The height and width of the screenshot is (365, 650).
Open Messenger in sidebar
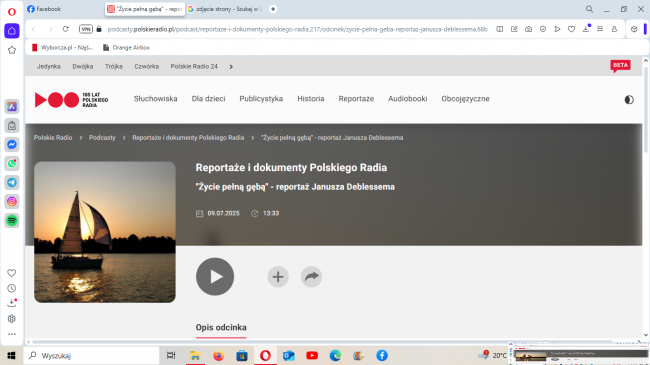coord(12,144)
